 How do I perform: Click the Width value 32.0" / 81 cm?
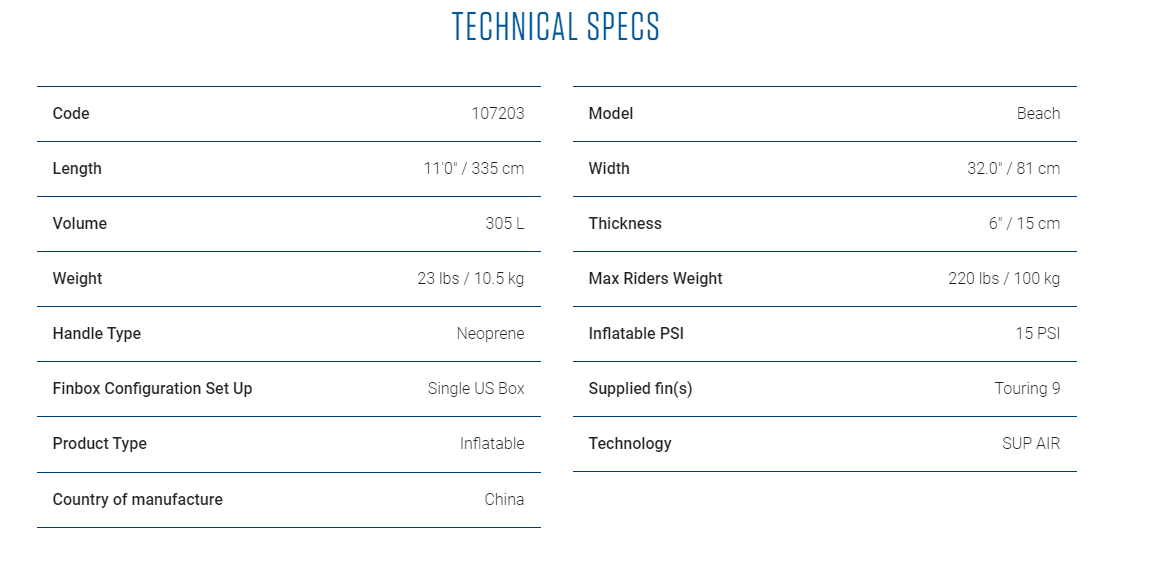click(x=1013, y=169)
